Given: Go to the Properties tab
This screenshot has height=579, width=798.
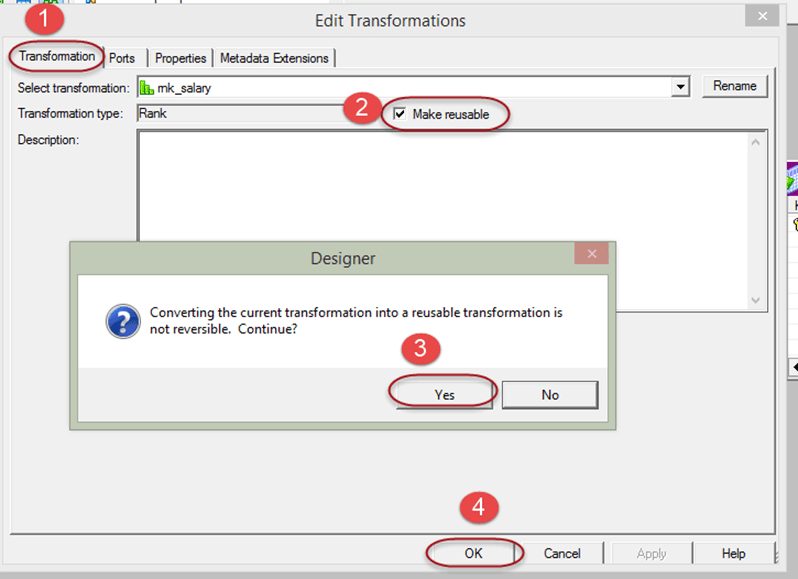Looking at the screenshot, I should pos(180,58).
